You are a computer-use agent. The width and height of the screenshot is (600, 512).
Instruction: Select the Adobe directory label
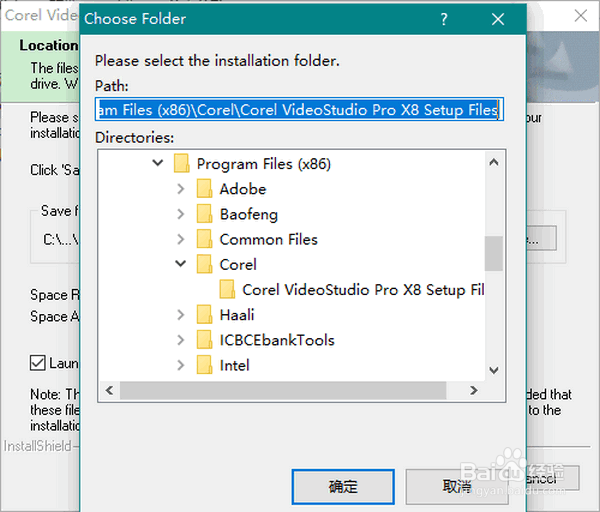coord(243,189)
